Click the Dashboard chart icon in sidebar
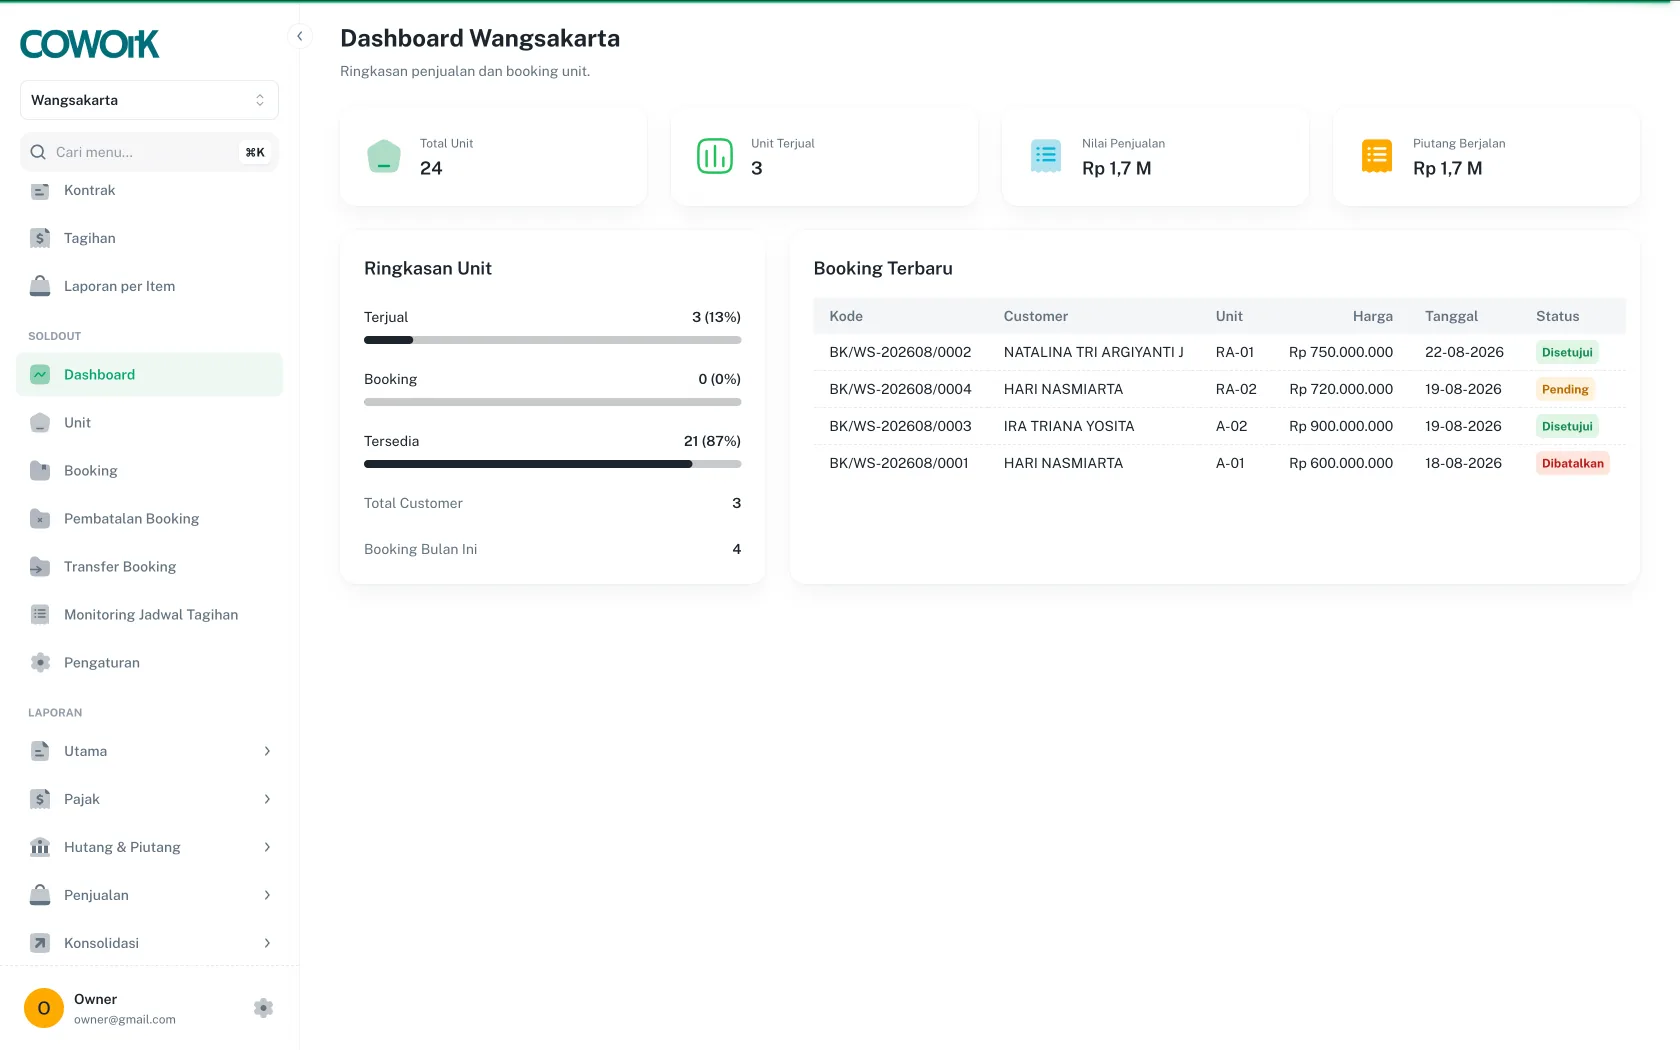This screenshot has width=1680, height=1050. pyautogui.click(x=40, y=374)
